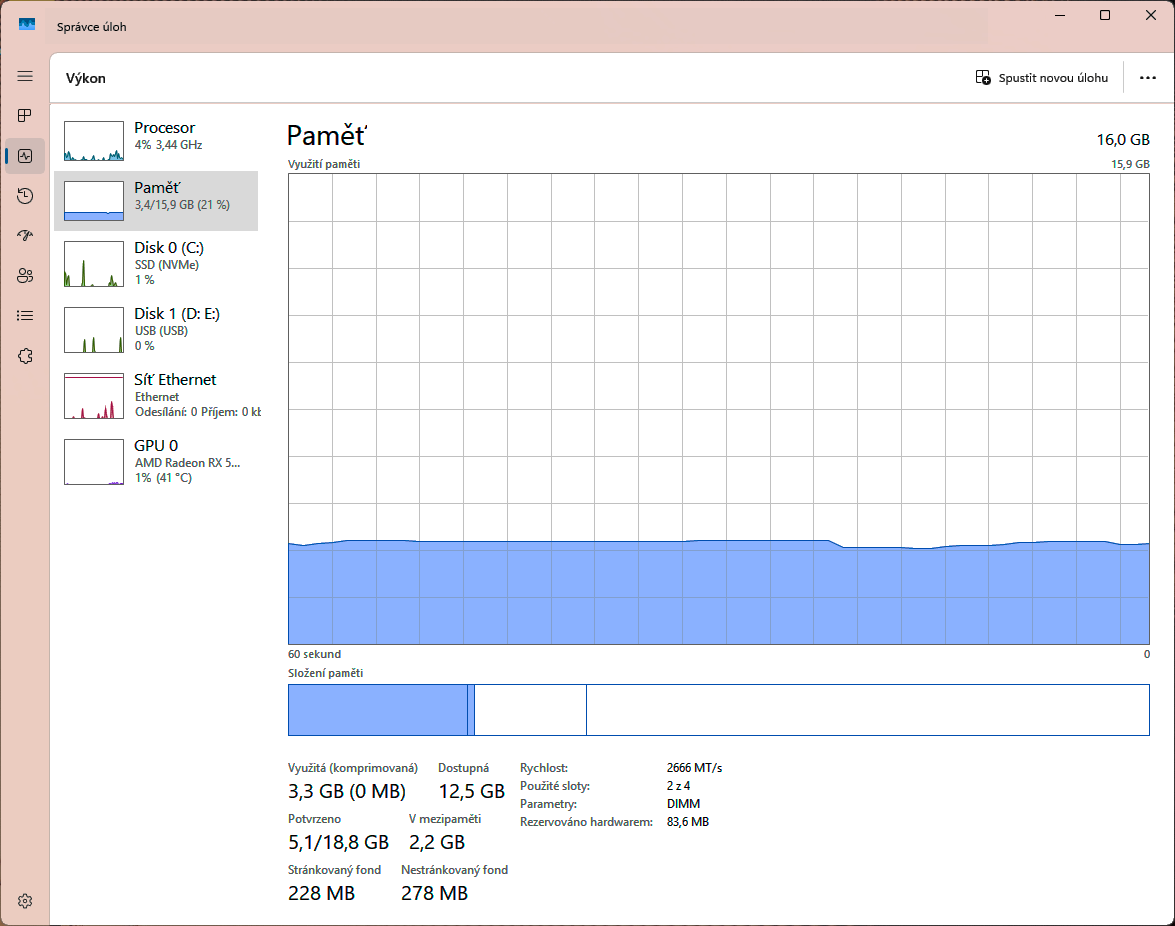Open the Startup apps sidebar icon
This screenshot has height=926, width=1175.
tap(25, 236)
